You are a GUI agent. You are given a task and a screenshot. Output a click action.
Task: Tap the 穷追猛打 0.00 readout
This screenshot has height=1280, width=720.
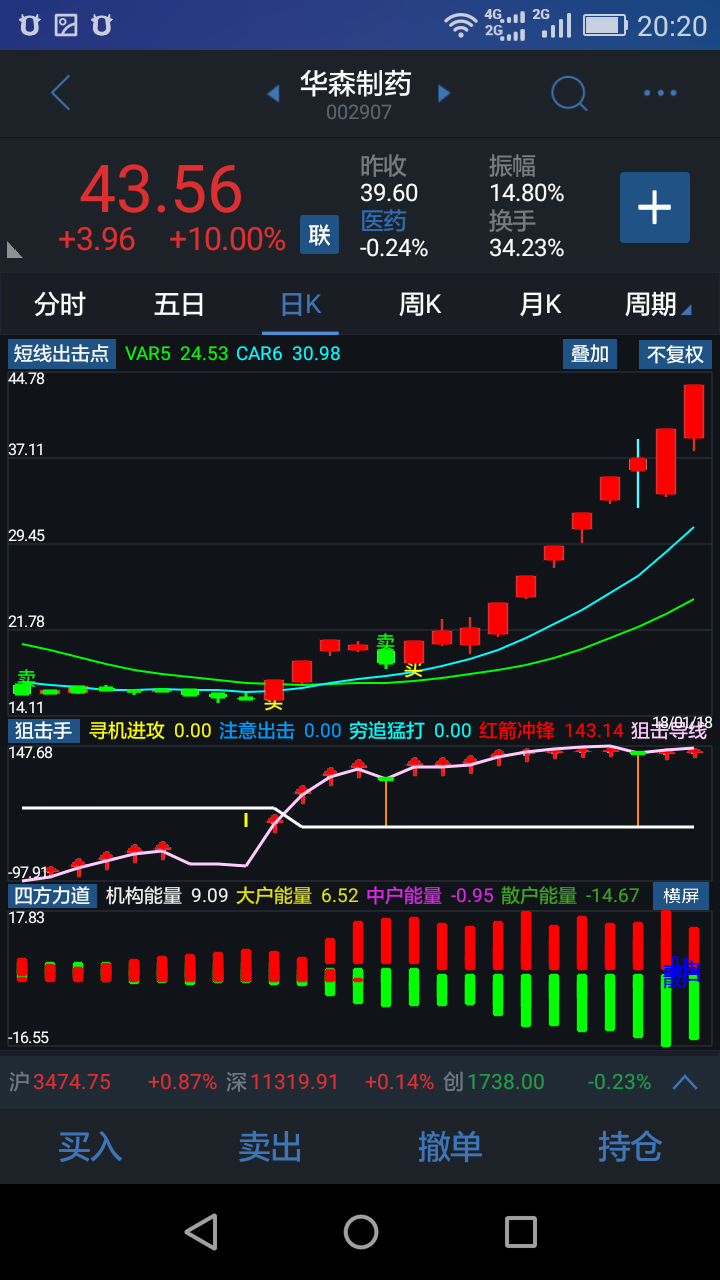pos(410,731)
